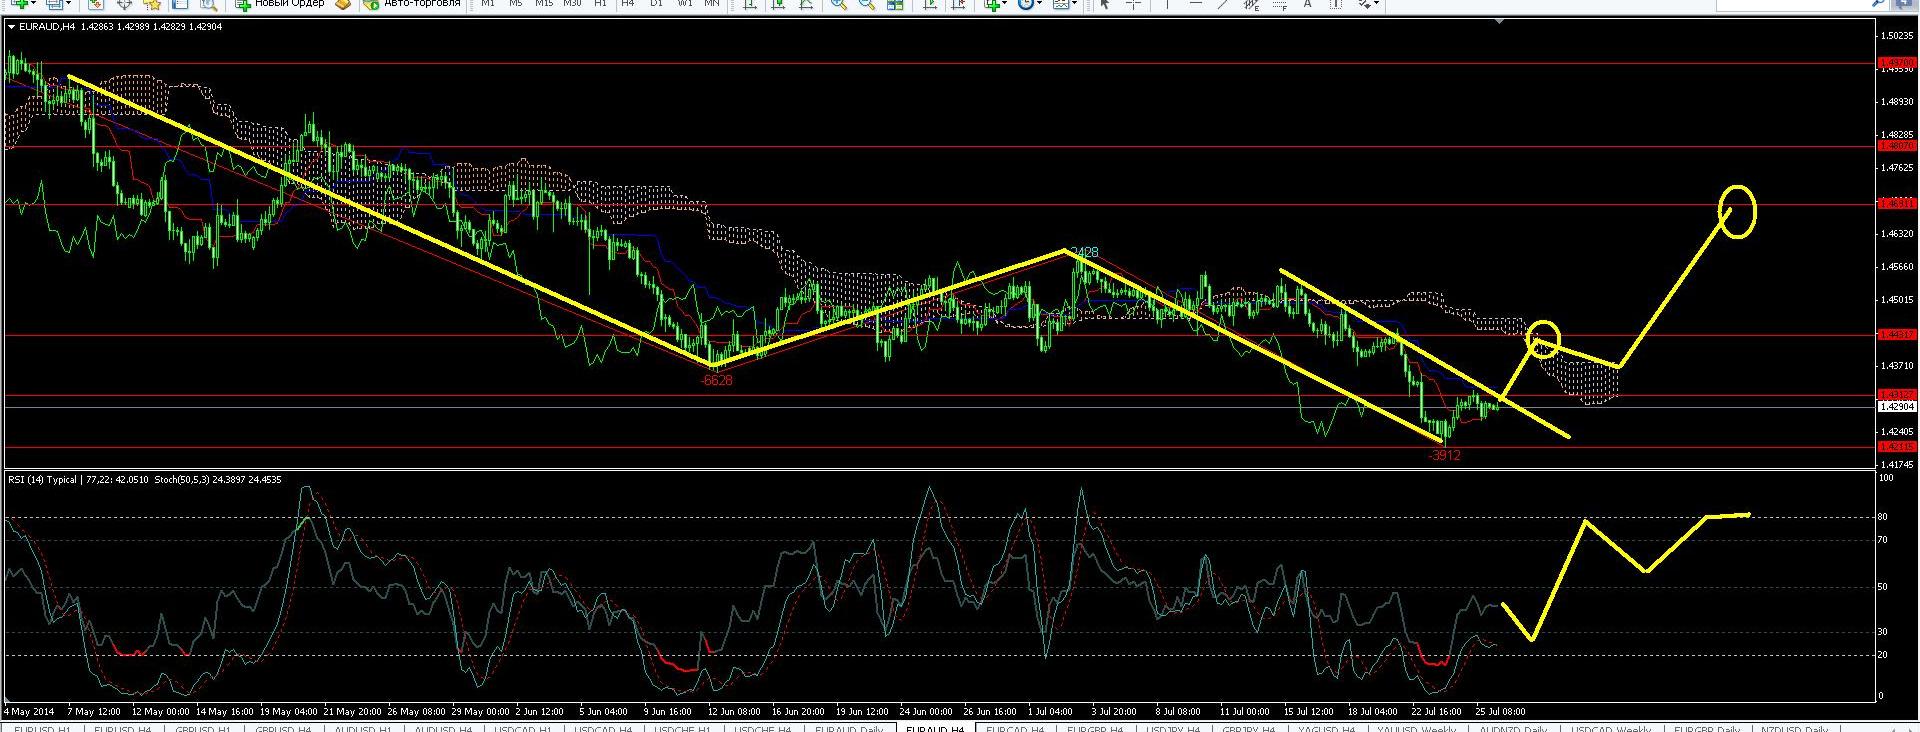Toggle Авто-торговля (Auto-trading) button
Image resolution: width=1920 pixels, height=732 pixels.
point(411,4)
